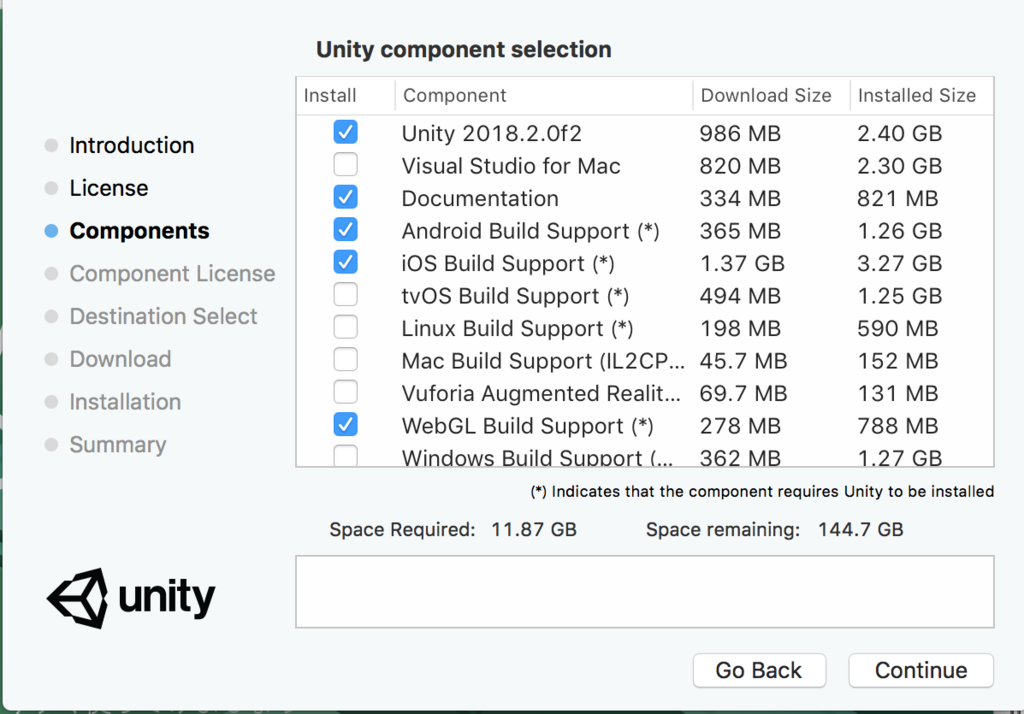Click the '986 MB' download size cell
This screenshot has height=714, width=1024.
click(x=740, y=133)
